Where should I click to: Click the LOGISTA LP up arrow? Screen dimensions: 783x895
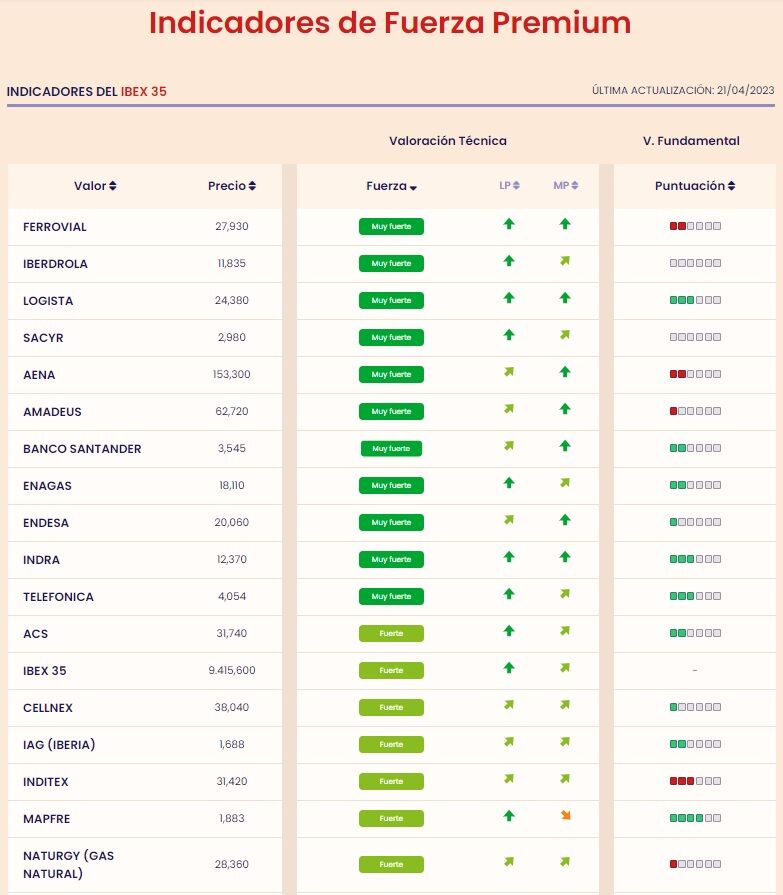click(509, 298)
